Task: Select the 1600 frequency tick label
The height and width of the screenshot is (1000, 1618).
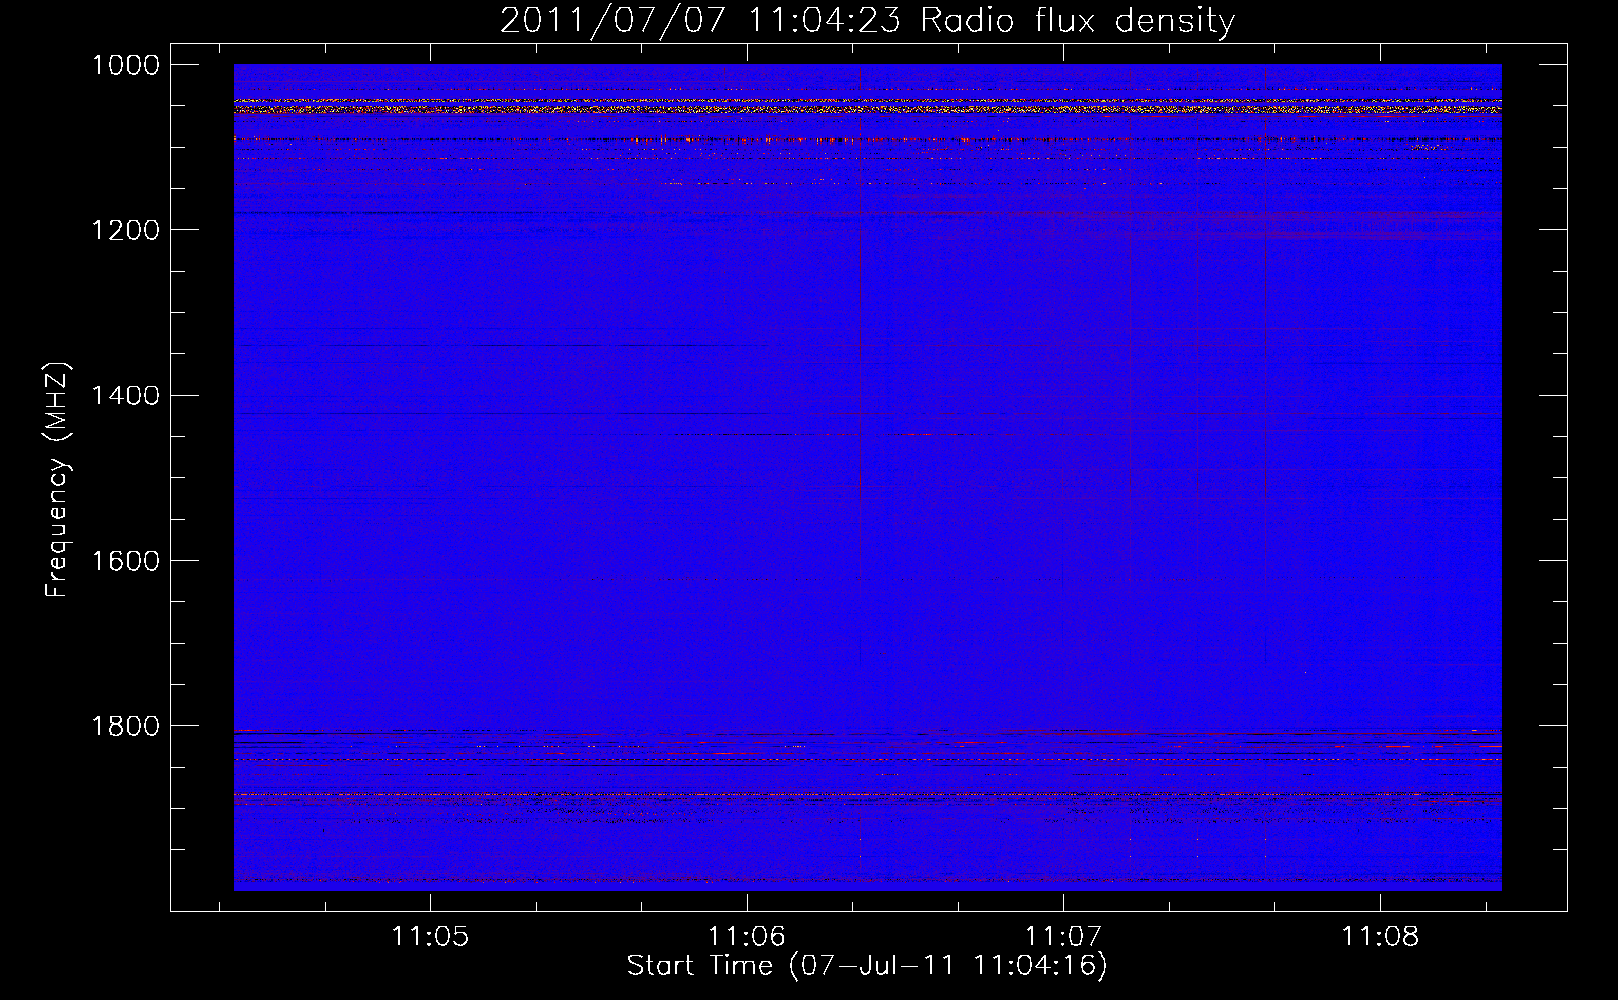Action: 126,561
